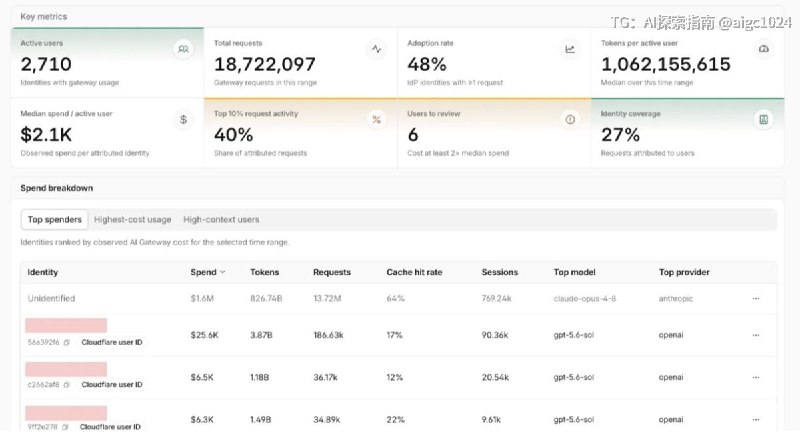The height and width of the screenshot is (435, 800).
Task: Copy user ID 56a392f6
Action: (66, 342)
